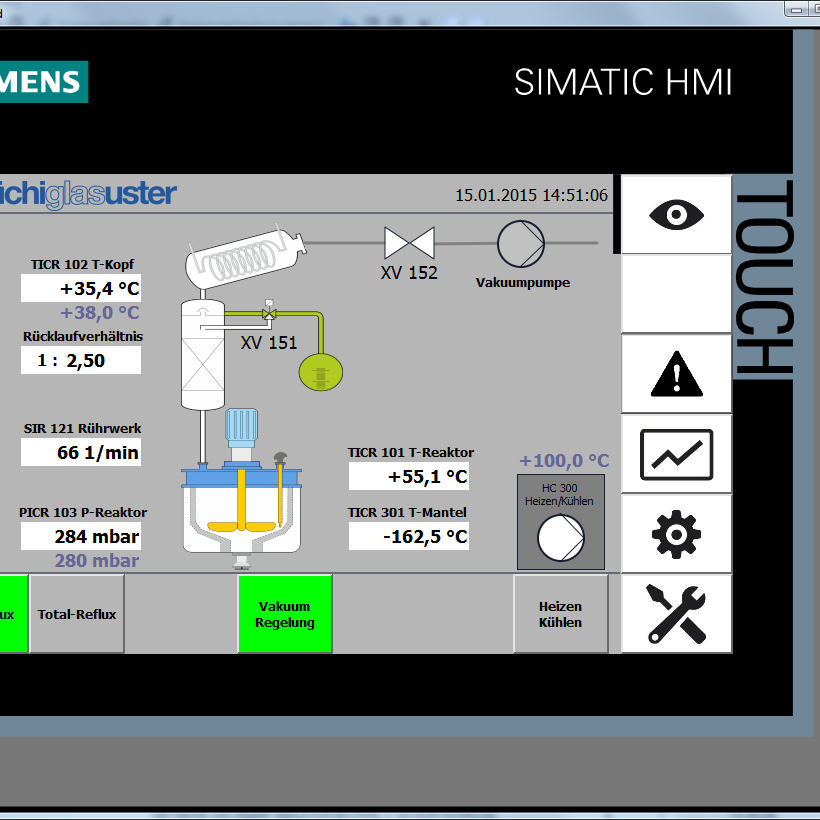Click the Siemens logo
Viewport: 820px width, 820px height.
[x=43, y=82]
